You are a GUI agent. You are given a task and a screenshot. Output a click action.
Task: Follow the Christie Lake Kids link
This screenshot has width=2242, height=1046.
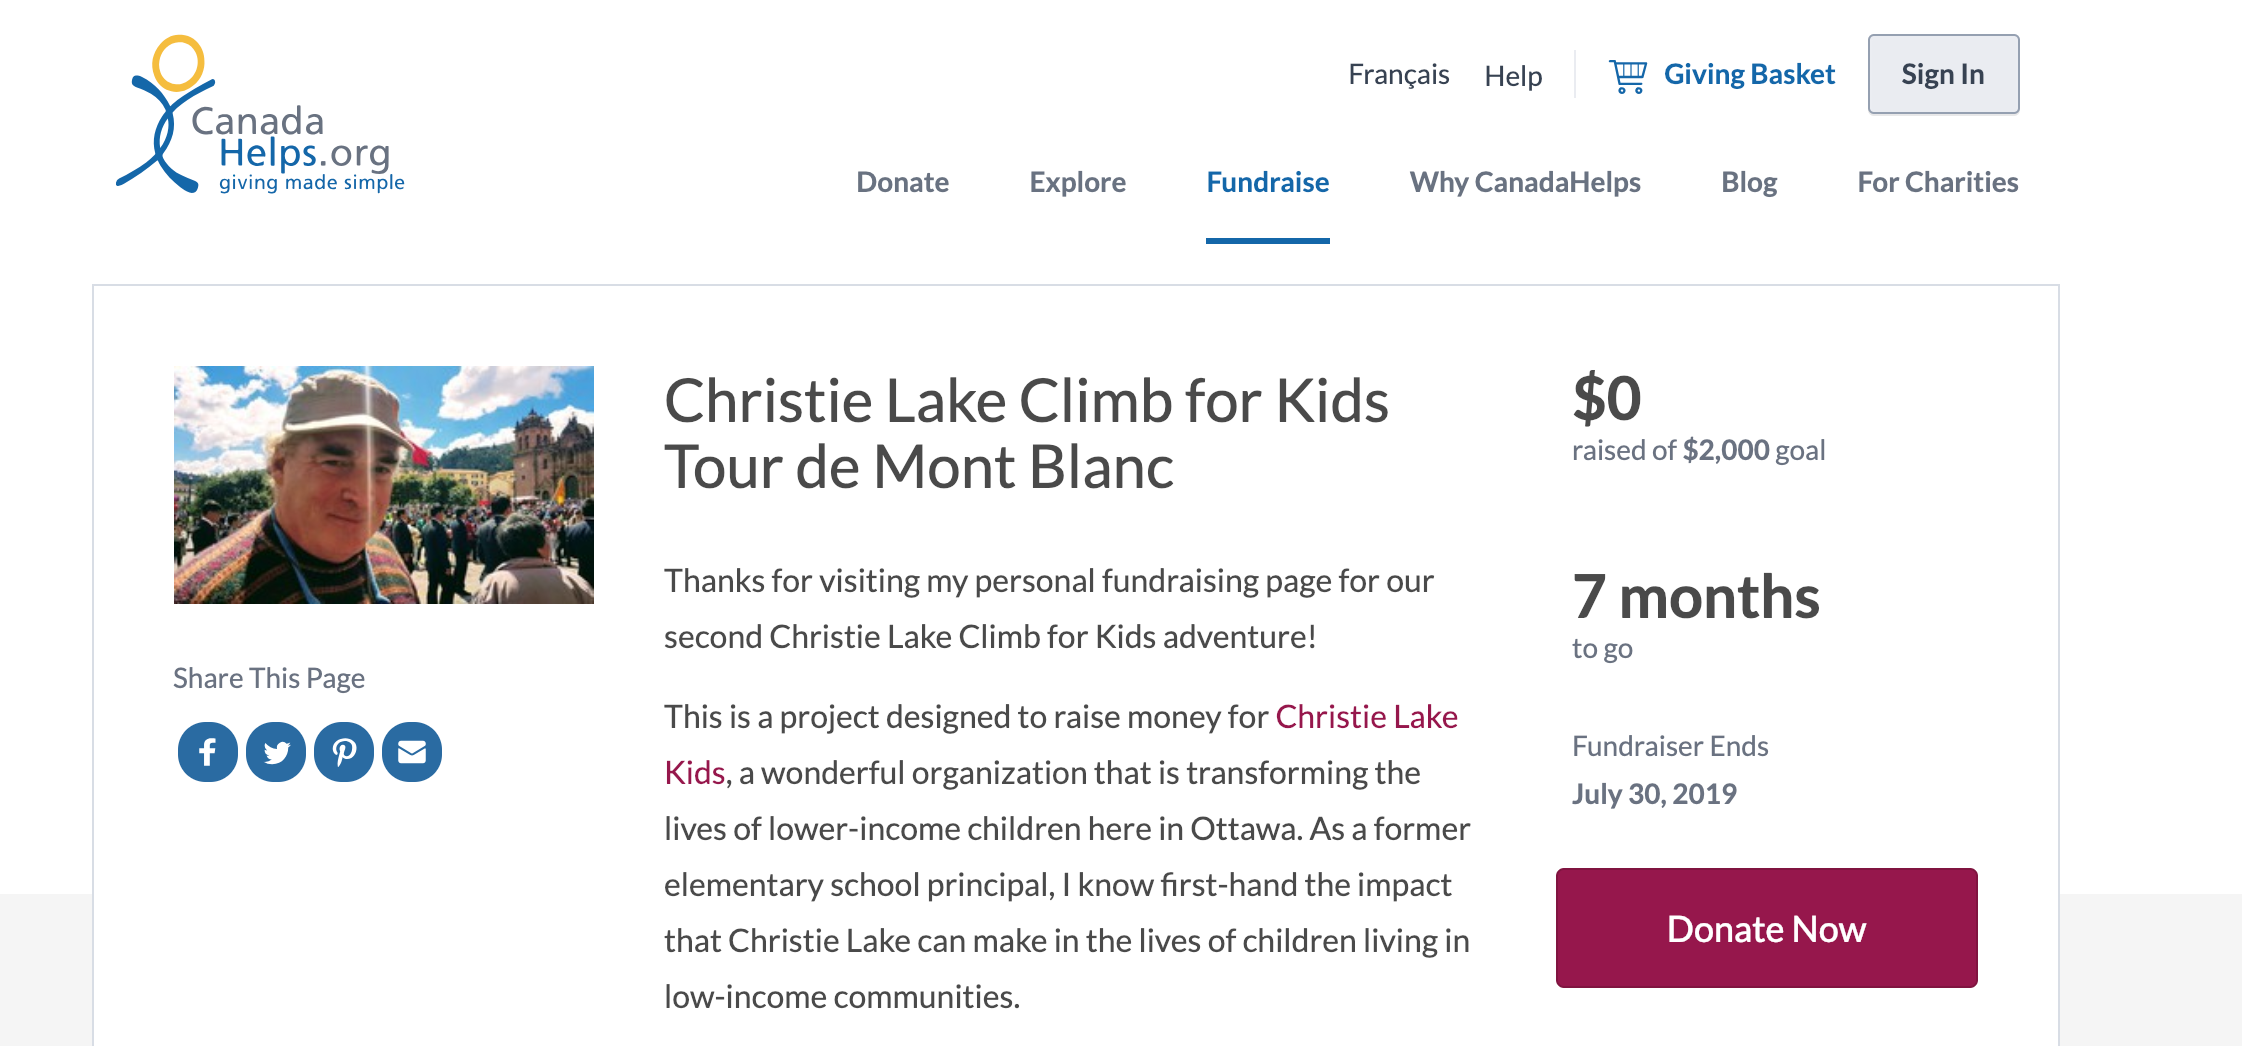coord(1366,717)
